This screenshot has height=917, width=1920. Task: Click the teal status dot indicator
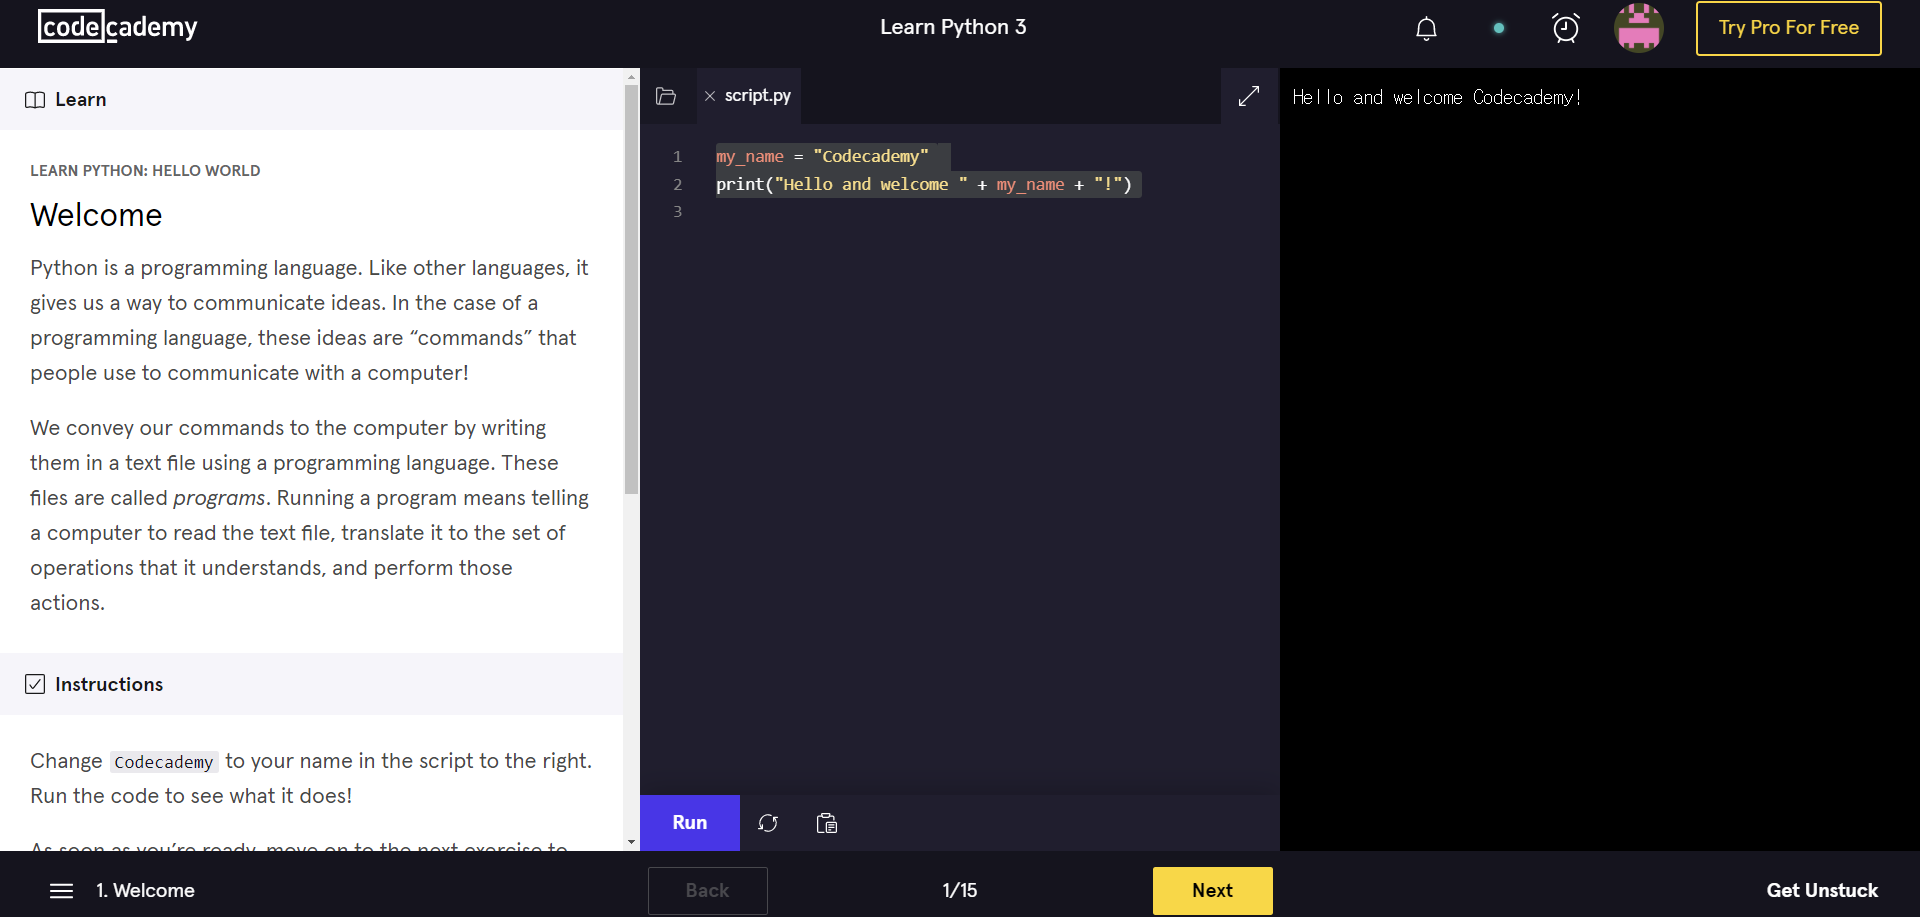(x=1498, y=28)
